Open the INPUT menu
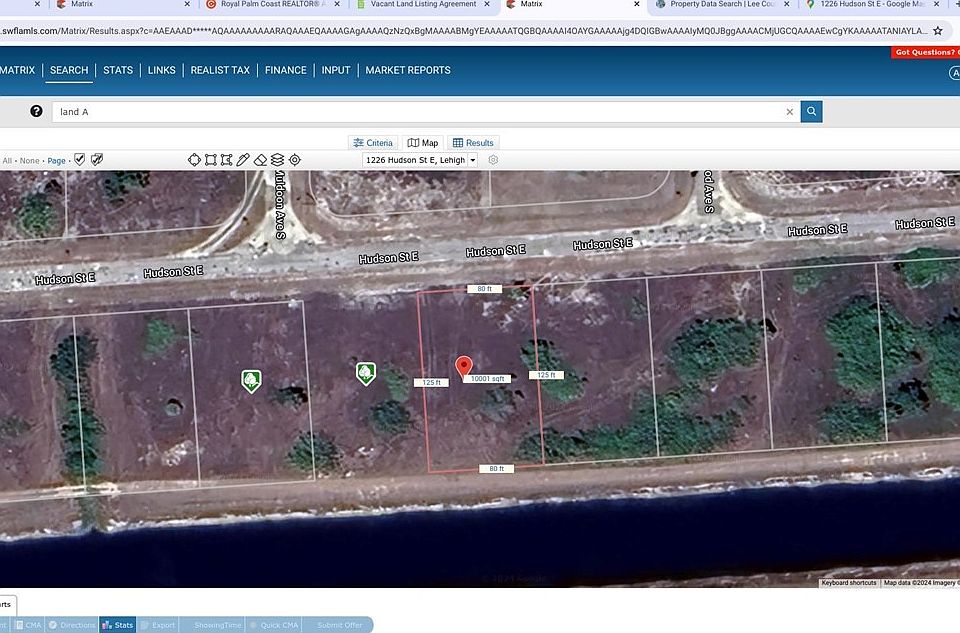This screenshot has width=960, height=633. click(336, 70)
